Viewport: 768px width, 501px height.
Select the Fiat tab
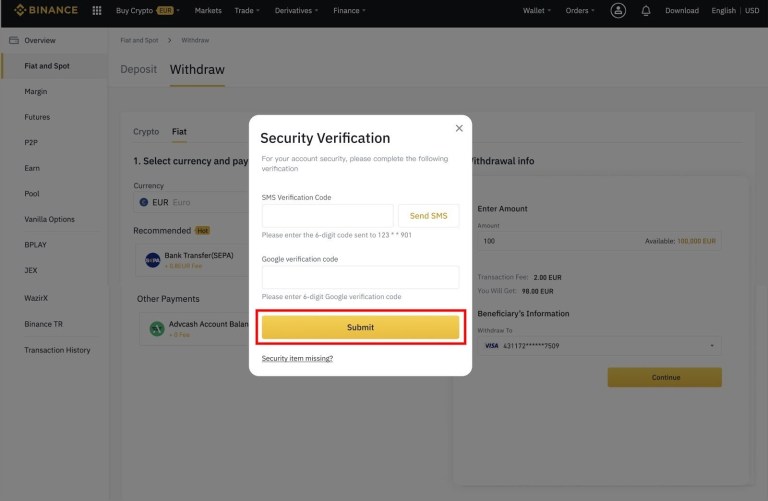click(179, 131)
